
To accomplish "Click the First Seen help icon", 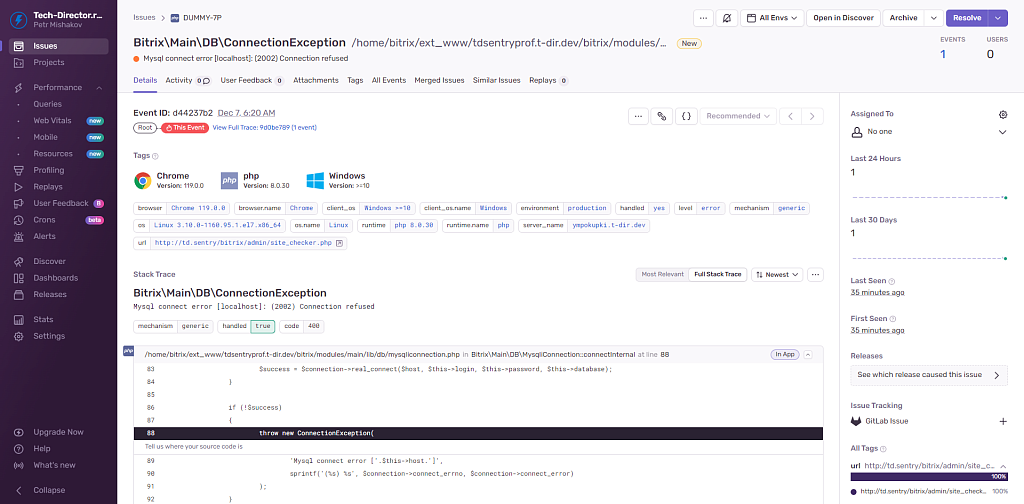I will [x=892, y=316].
